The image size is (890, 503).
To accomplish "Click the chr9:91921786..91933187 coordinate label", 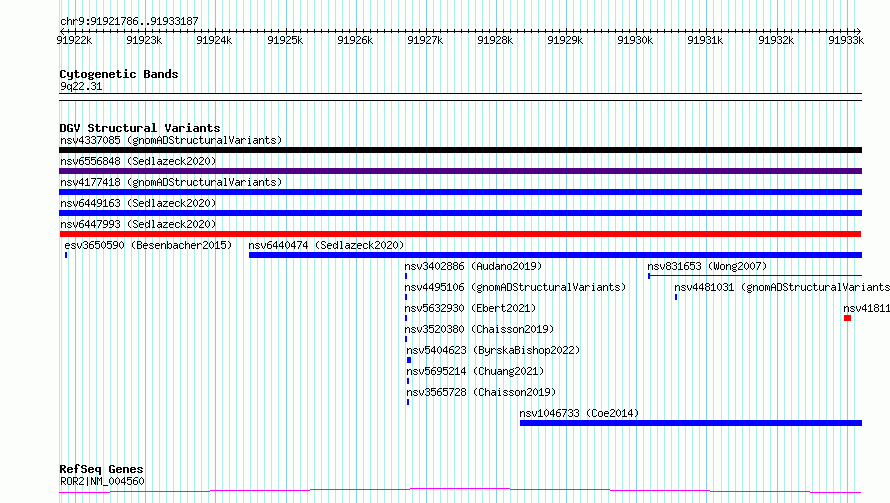I will [129, 22].
